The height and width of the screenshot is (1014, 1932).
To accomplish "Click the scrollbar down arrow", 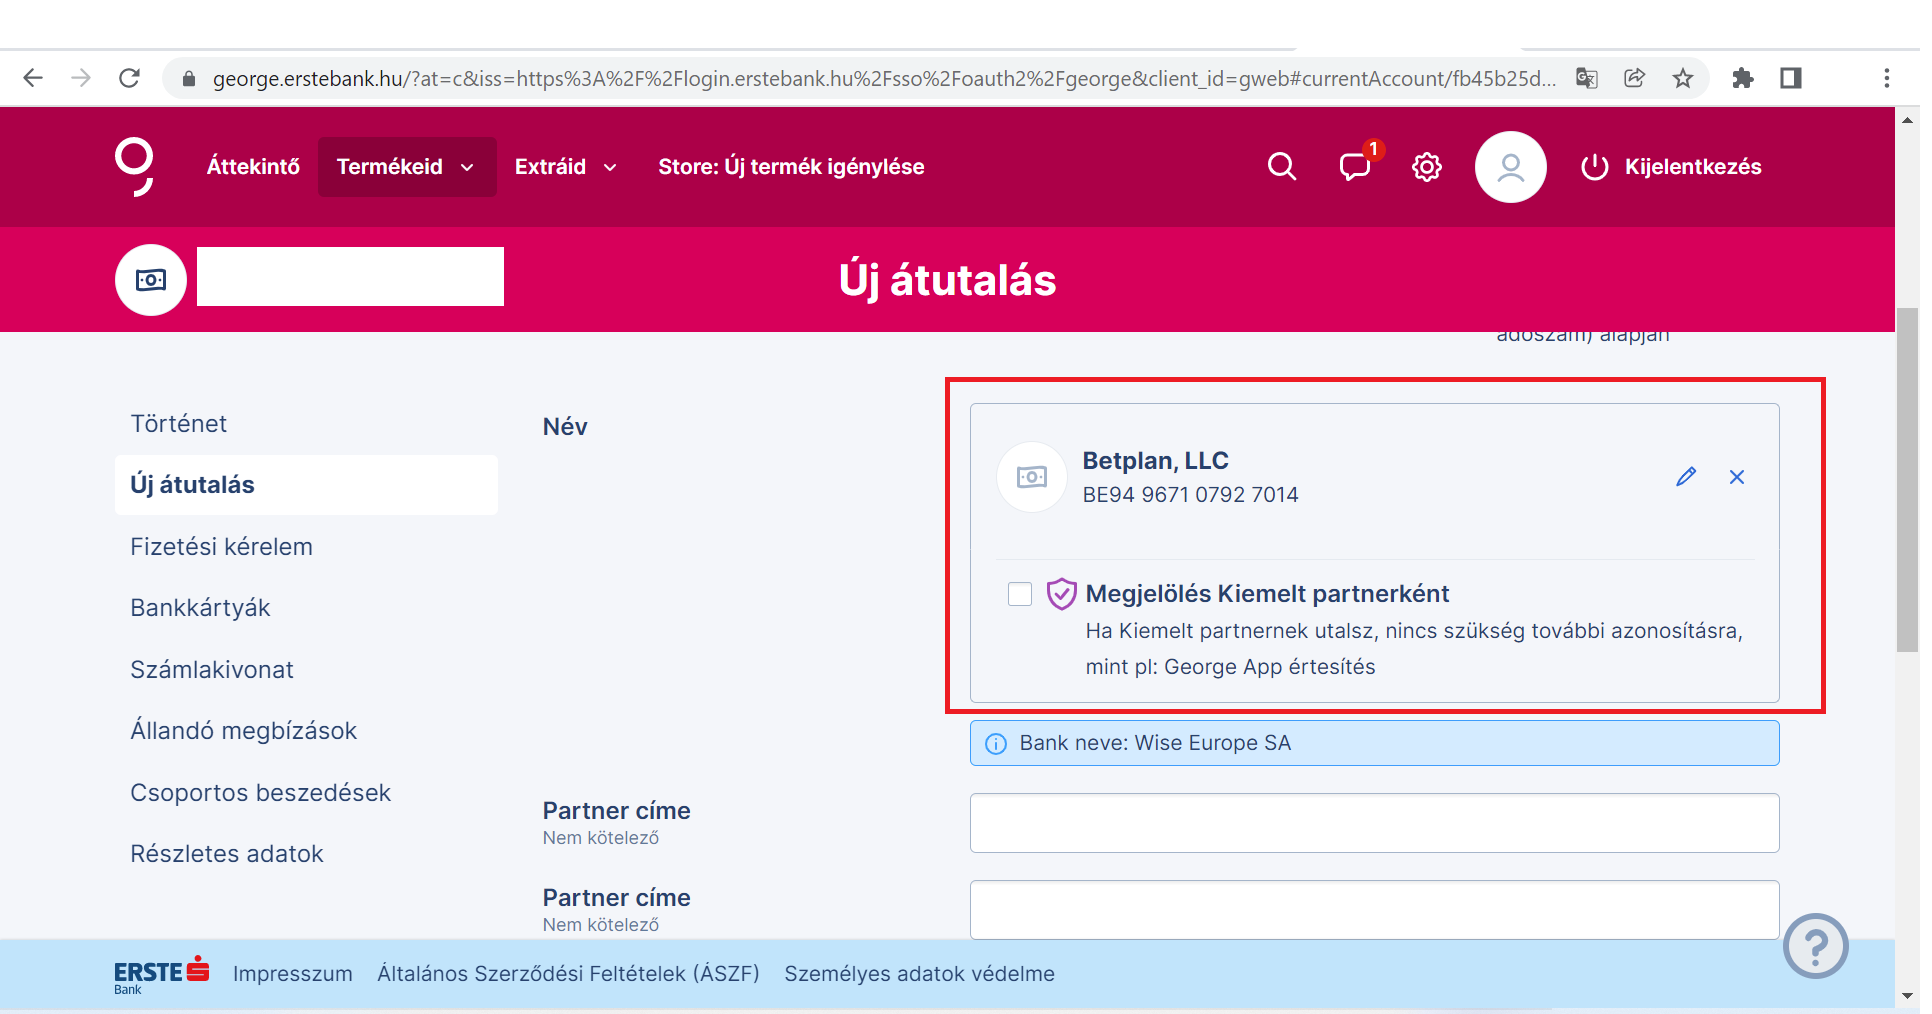I will (x=1907, y=996).
